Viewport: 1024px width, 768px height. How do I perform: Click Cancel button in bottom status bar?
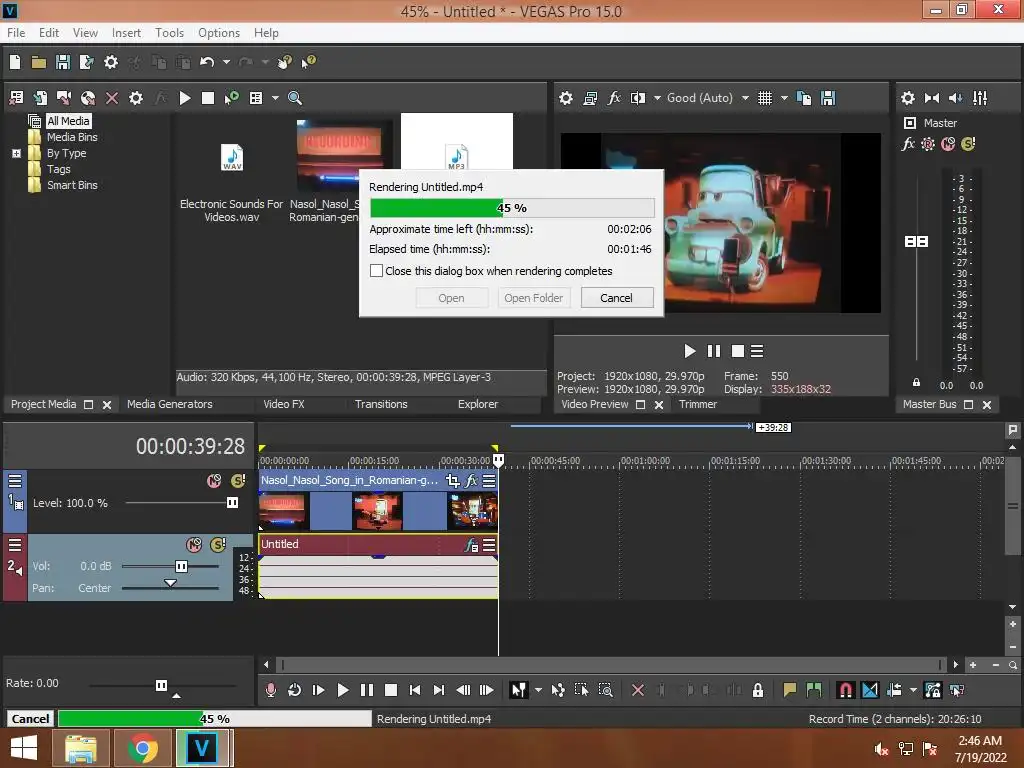click(30, 718)
